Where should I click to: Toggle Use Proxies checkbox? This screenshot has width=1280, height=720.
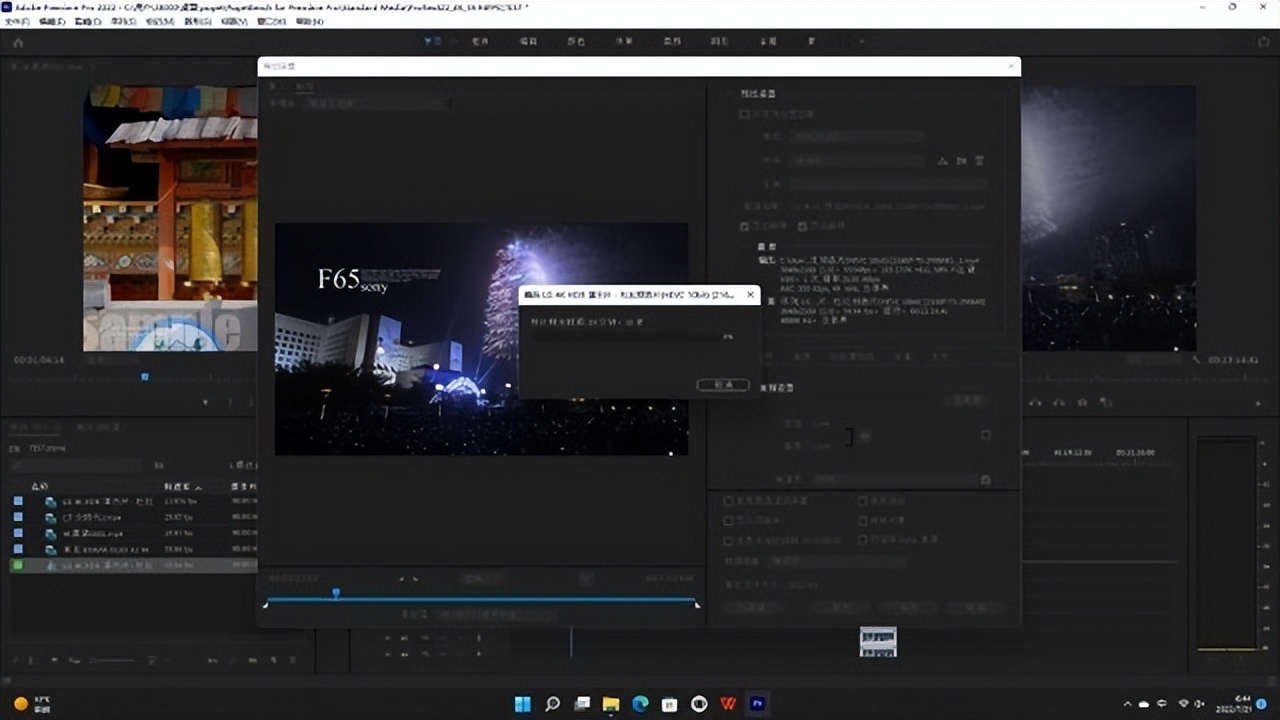pos(862,520)
